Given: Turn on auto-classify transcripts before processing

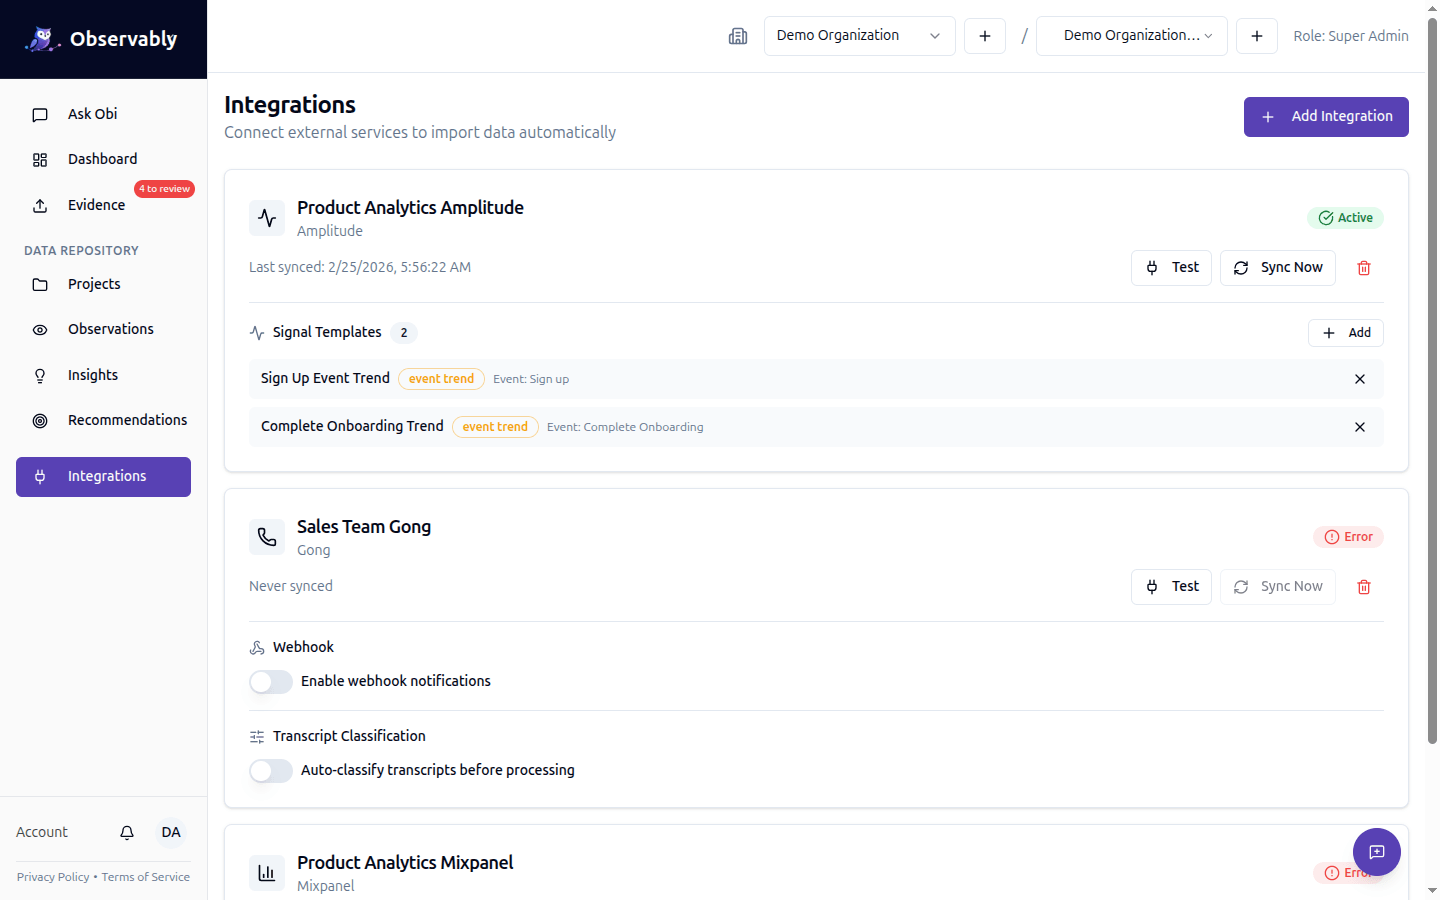Looking at the screenshot, I should (x=270, y=770).
